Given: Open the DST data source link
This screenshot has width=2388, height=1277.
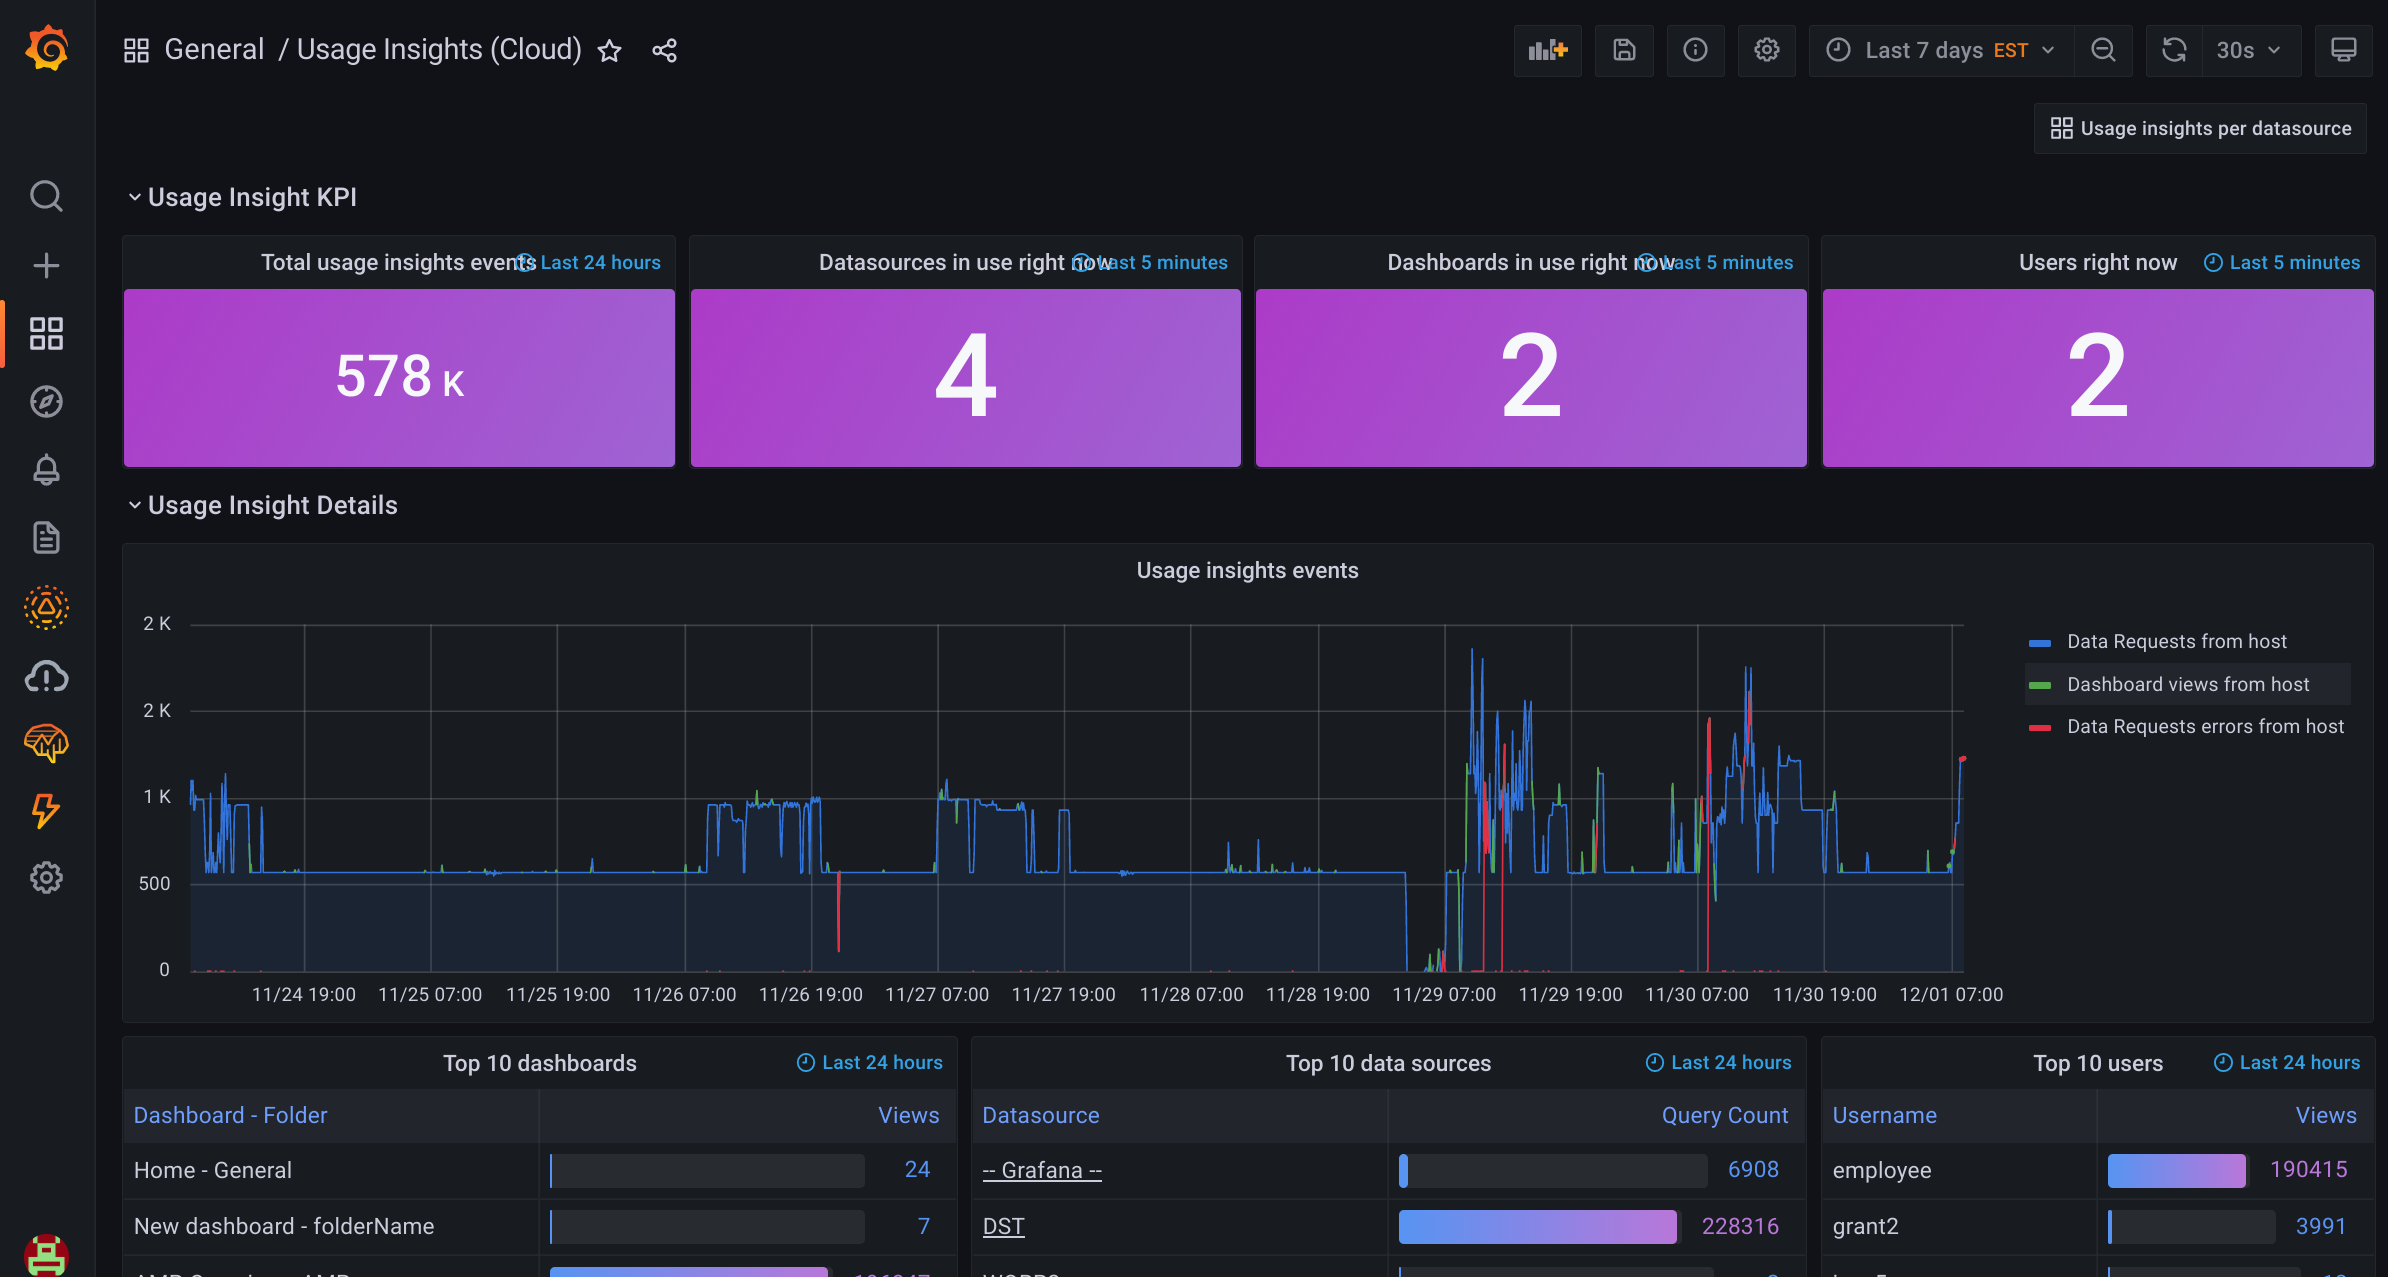Looking at the screenshot, I should click(x=1003, y=1225).
